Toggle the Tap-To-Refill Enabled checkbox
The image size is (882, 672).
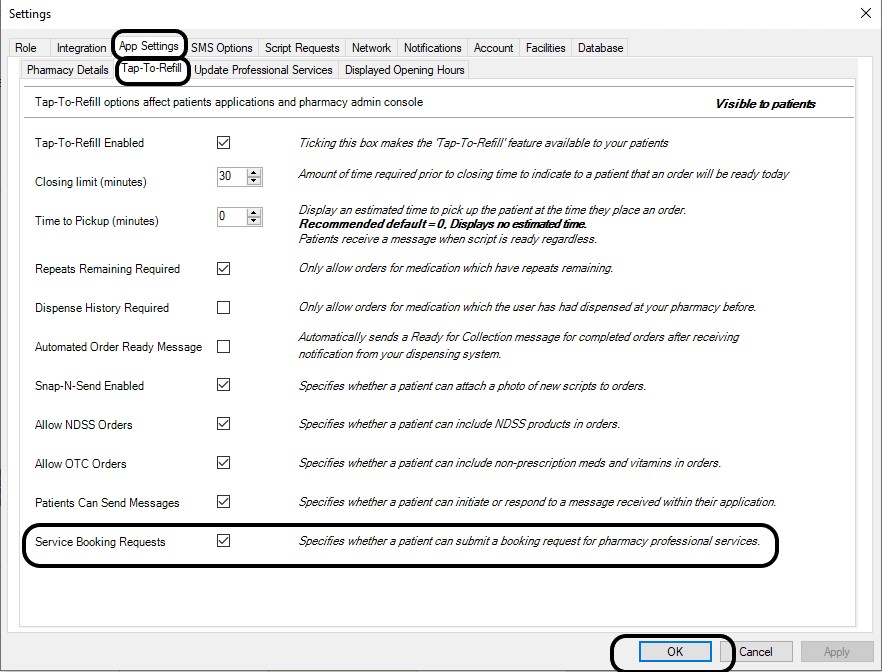pos(223,143)
